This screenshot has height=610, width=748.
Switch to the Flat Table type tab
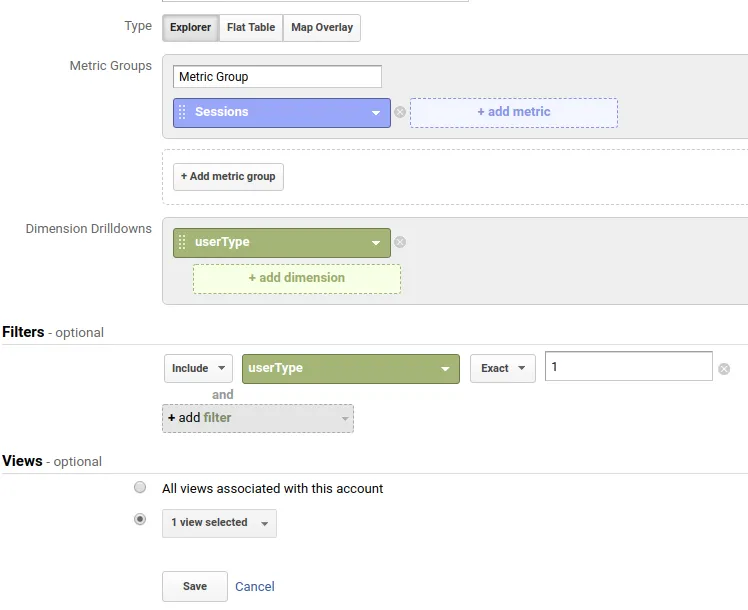pos(251,27)
